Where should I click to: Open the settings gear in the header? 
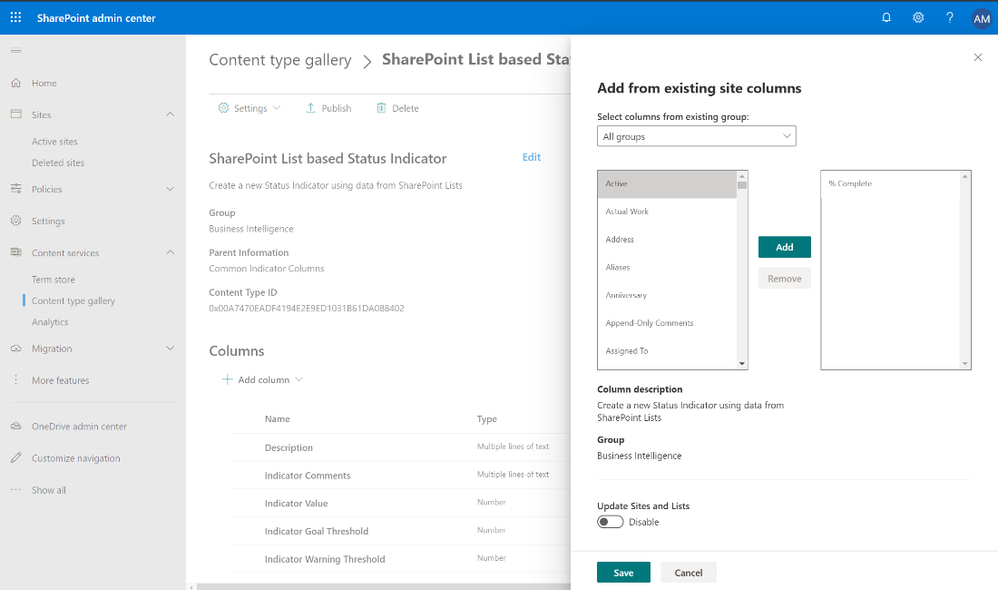[x=918, y=18]
